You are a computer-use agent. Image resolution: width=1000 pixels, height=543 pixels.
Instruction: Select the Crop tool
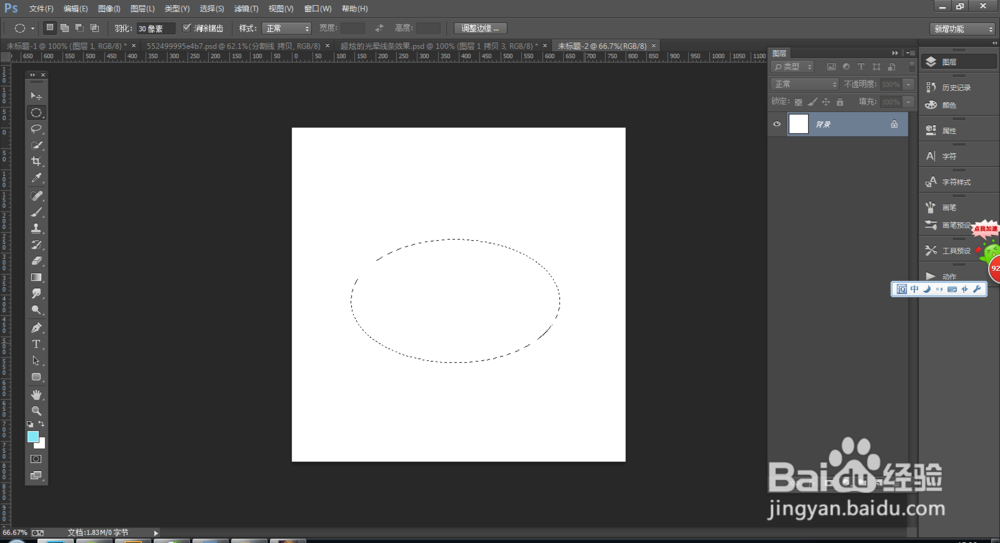coord(36,161)
